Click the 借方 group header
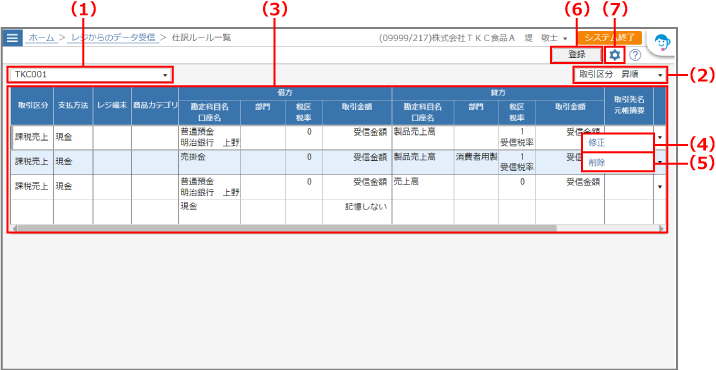Image resolution: width=716 pixels, height=370 pixels. [x=285, y=93]
